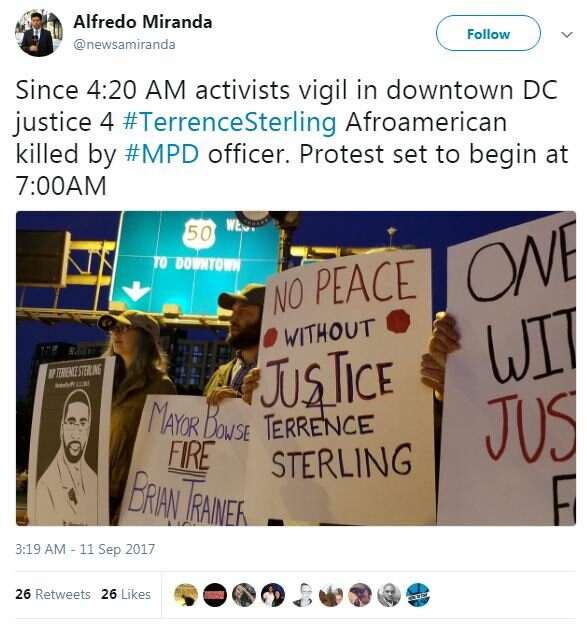Click the seventh liker avatar with hat

pos(360,595)
